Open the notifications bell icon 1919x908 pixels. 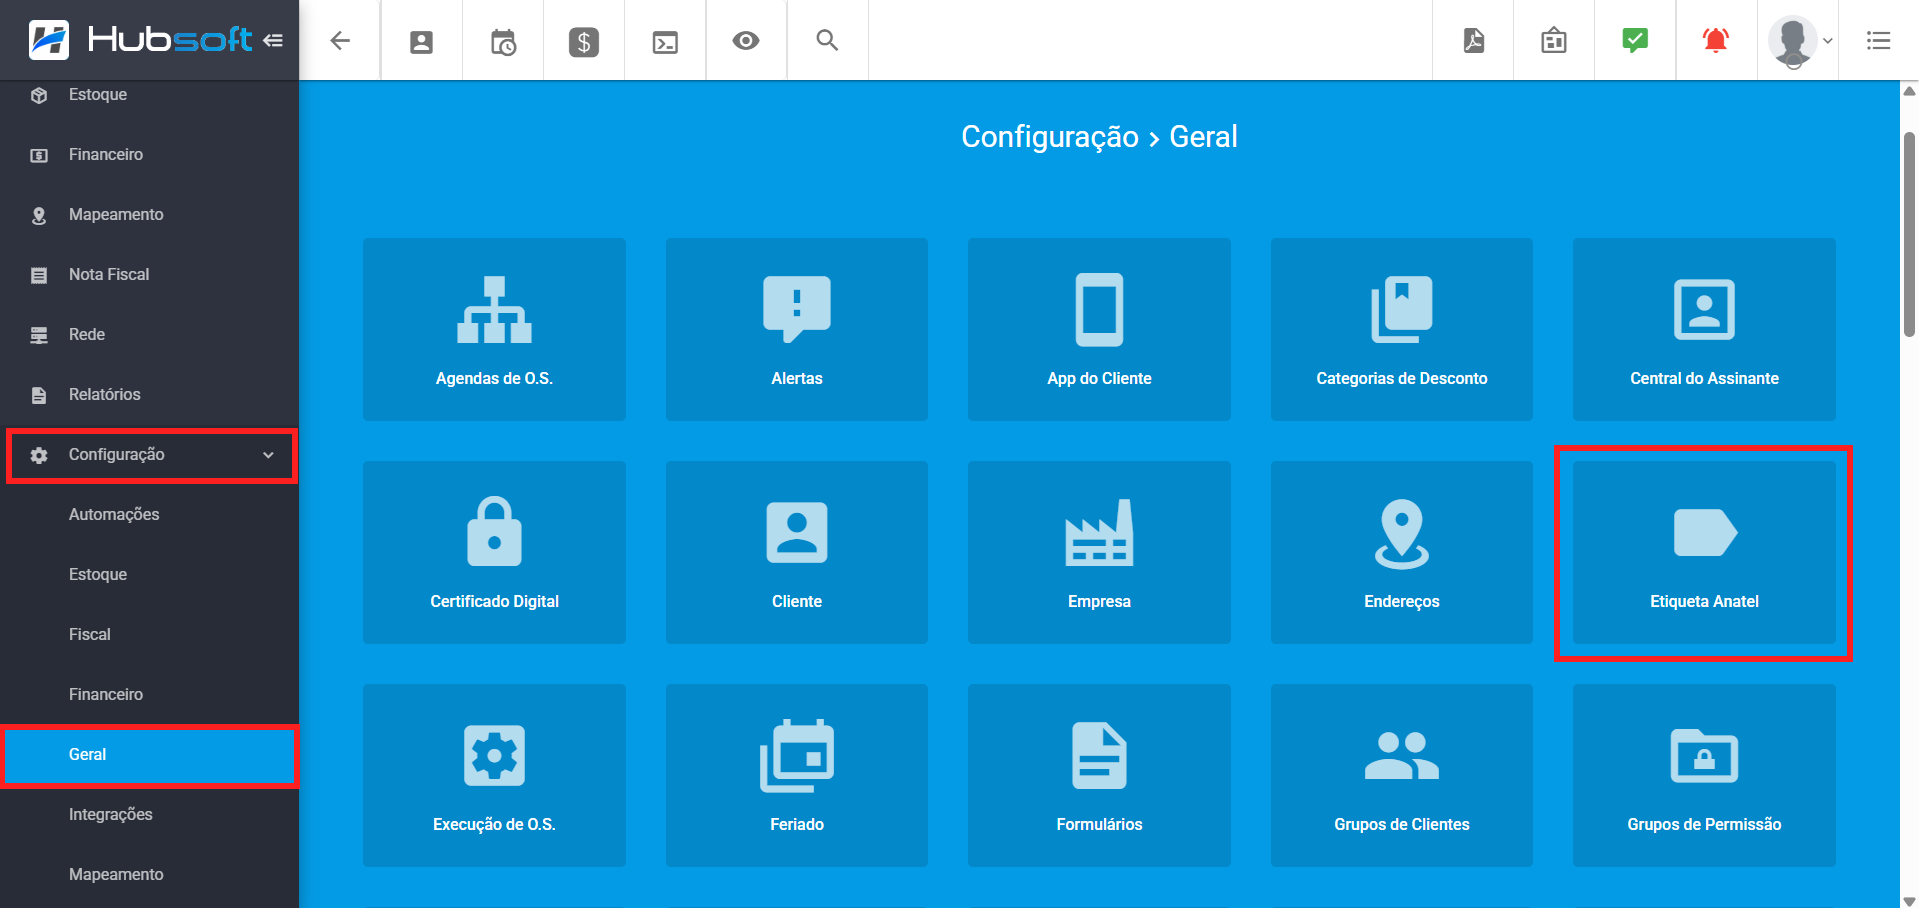pyautogui.click(x=1714, y=40)
